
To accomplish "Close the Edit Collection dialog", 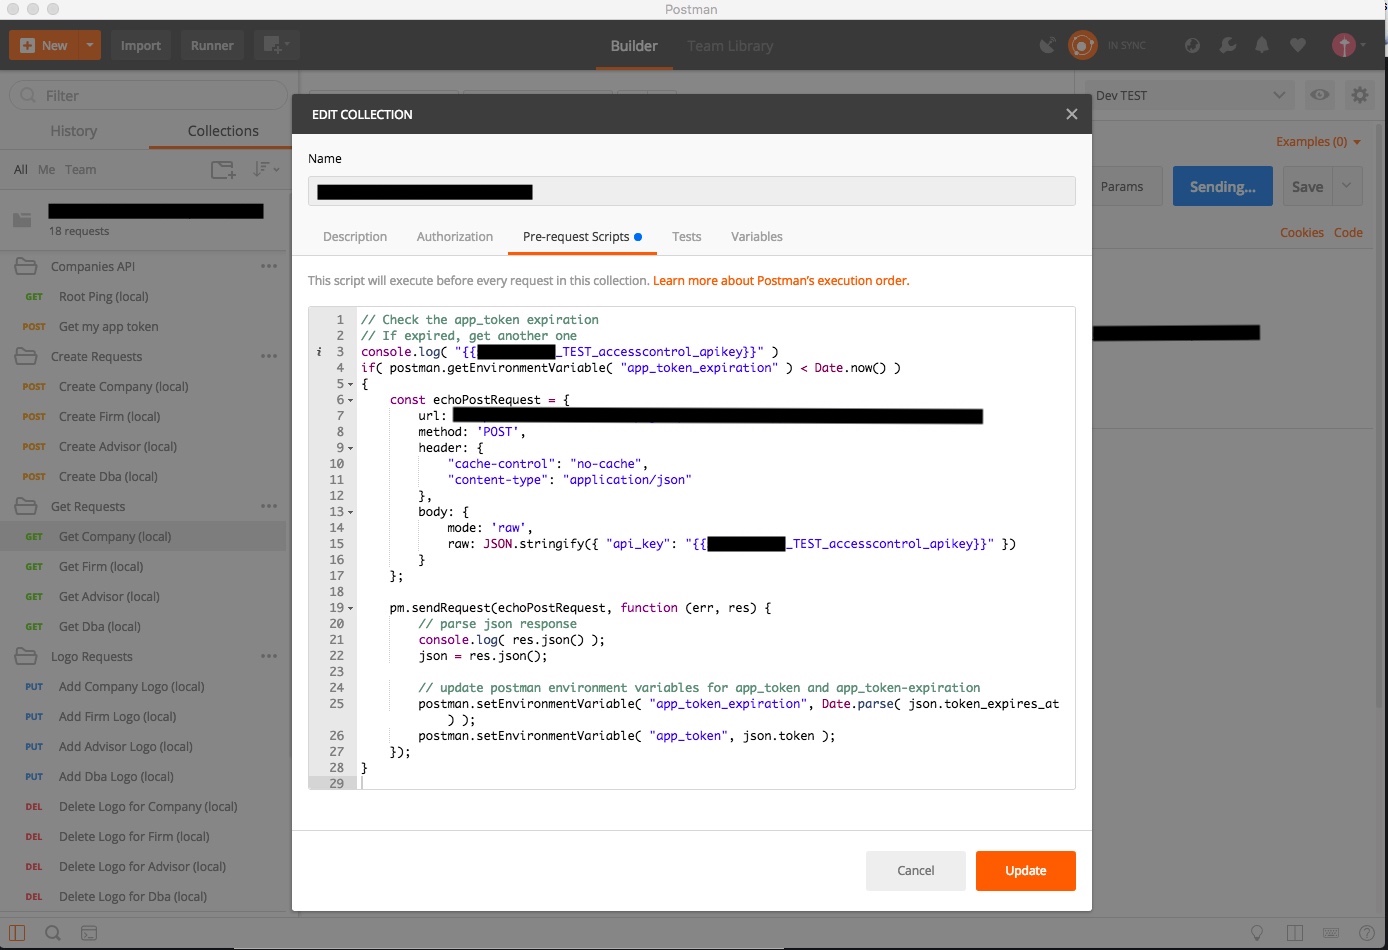I will coord(1071,114).
